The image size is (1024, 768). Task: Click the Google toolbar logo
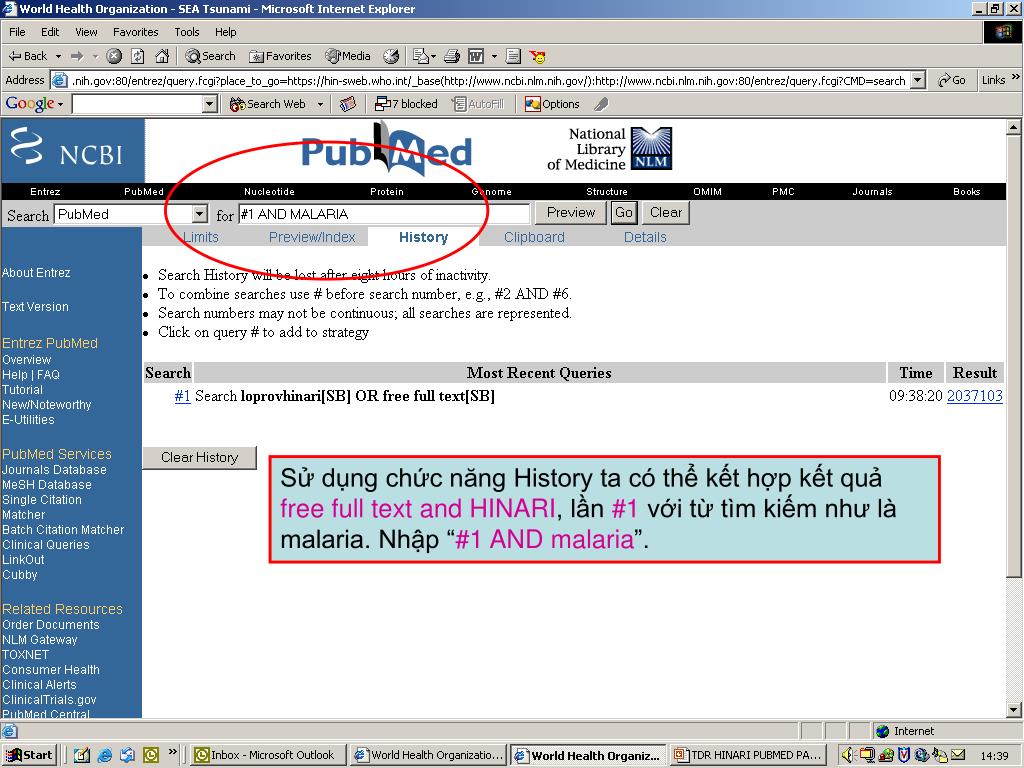coord(30,104)
